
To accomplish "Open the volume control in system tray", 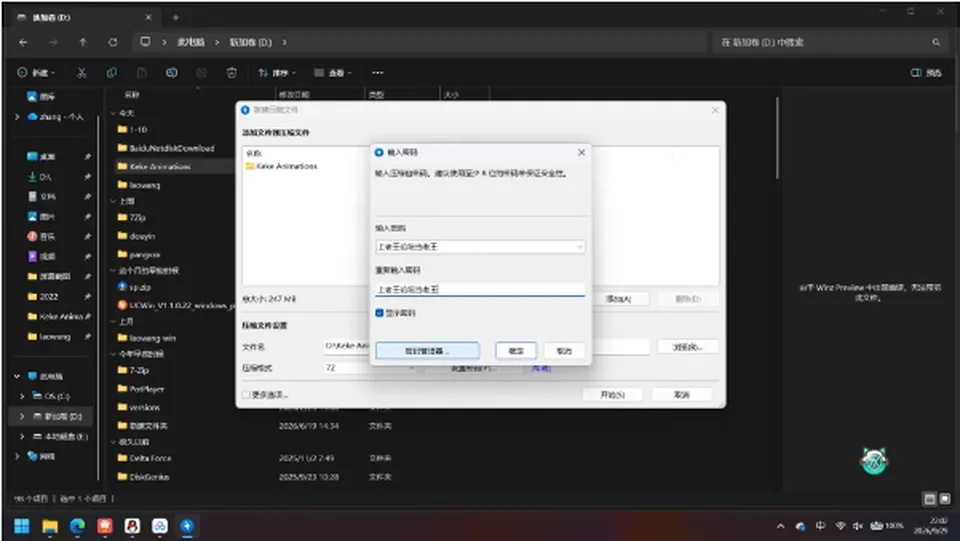I will pyautogui.click(x=858, y=526).
